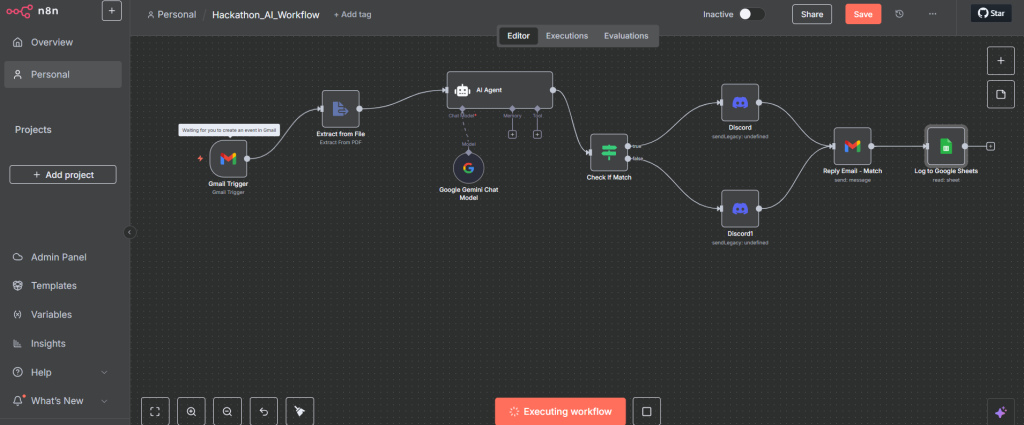The image size is (1024, 425).
Task: Expand the What's New section
Action: [105, 401]
